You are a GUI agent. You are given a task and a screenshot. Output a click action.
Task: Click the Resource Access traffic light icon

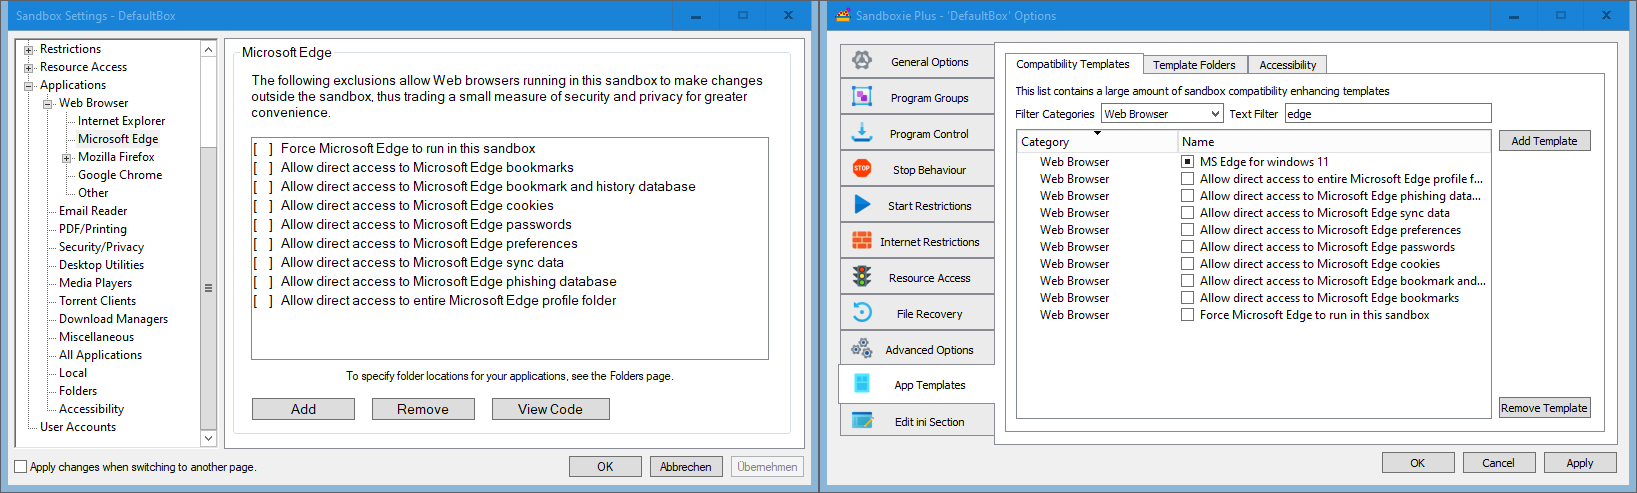click(x=862, y=277)
